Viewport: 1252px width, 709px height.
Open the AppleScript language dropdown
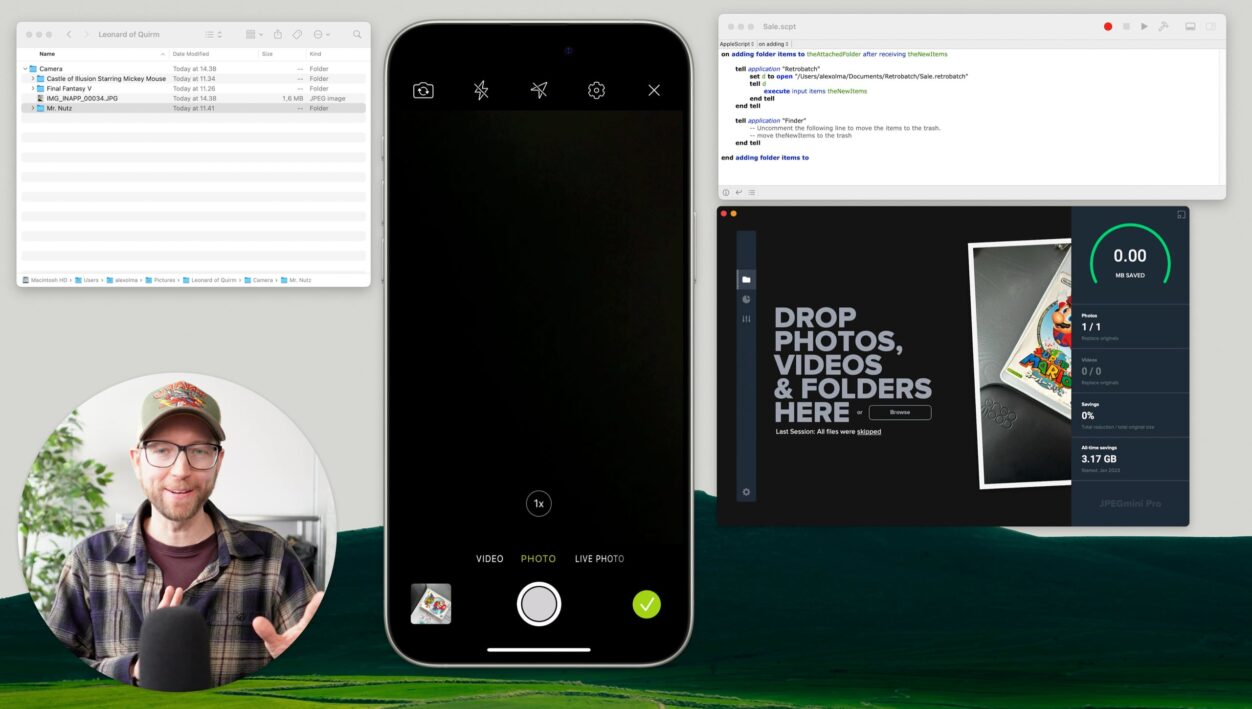(x=736, y=44)
